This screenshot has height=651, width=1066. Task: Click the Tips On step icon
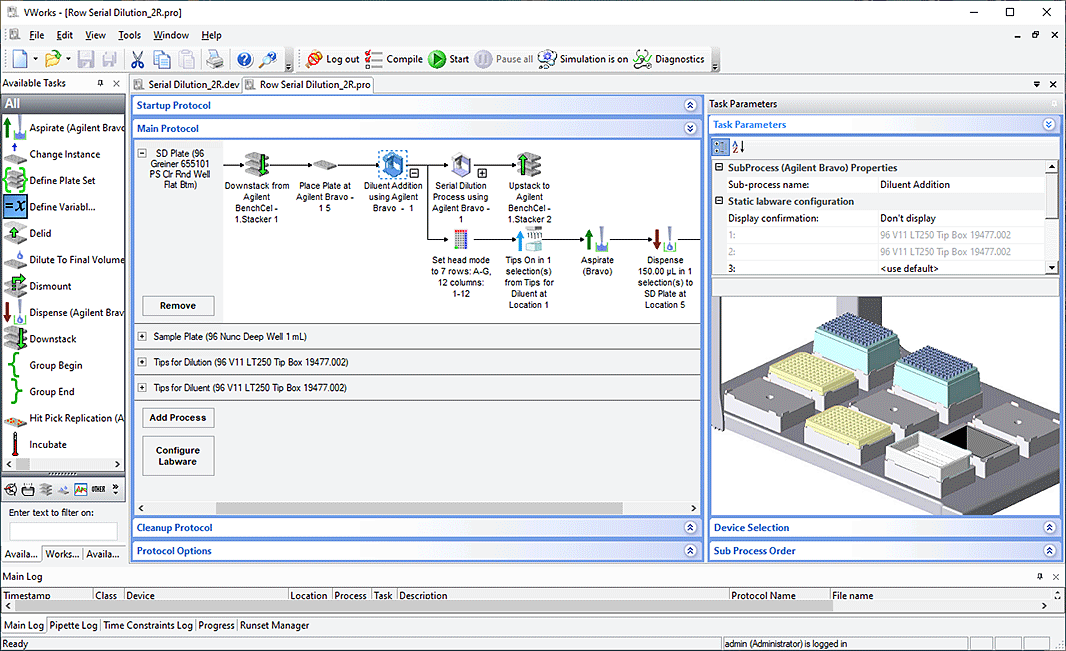(529, 239)
